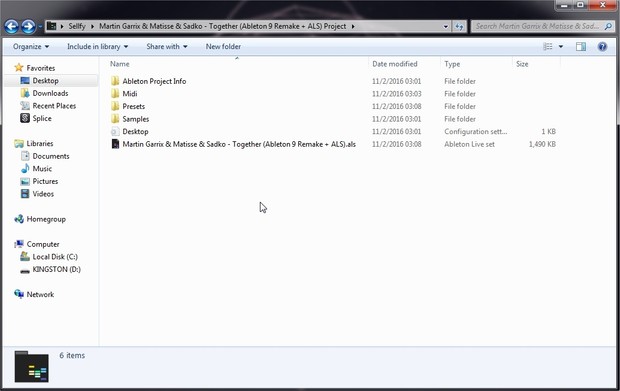Open the Organize dropdown menu
The width and height of the screenshot is (620, 391).
[x=31, y=47]
